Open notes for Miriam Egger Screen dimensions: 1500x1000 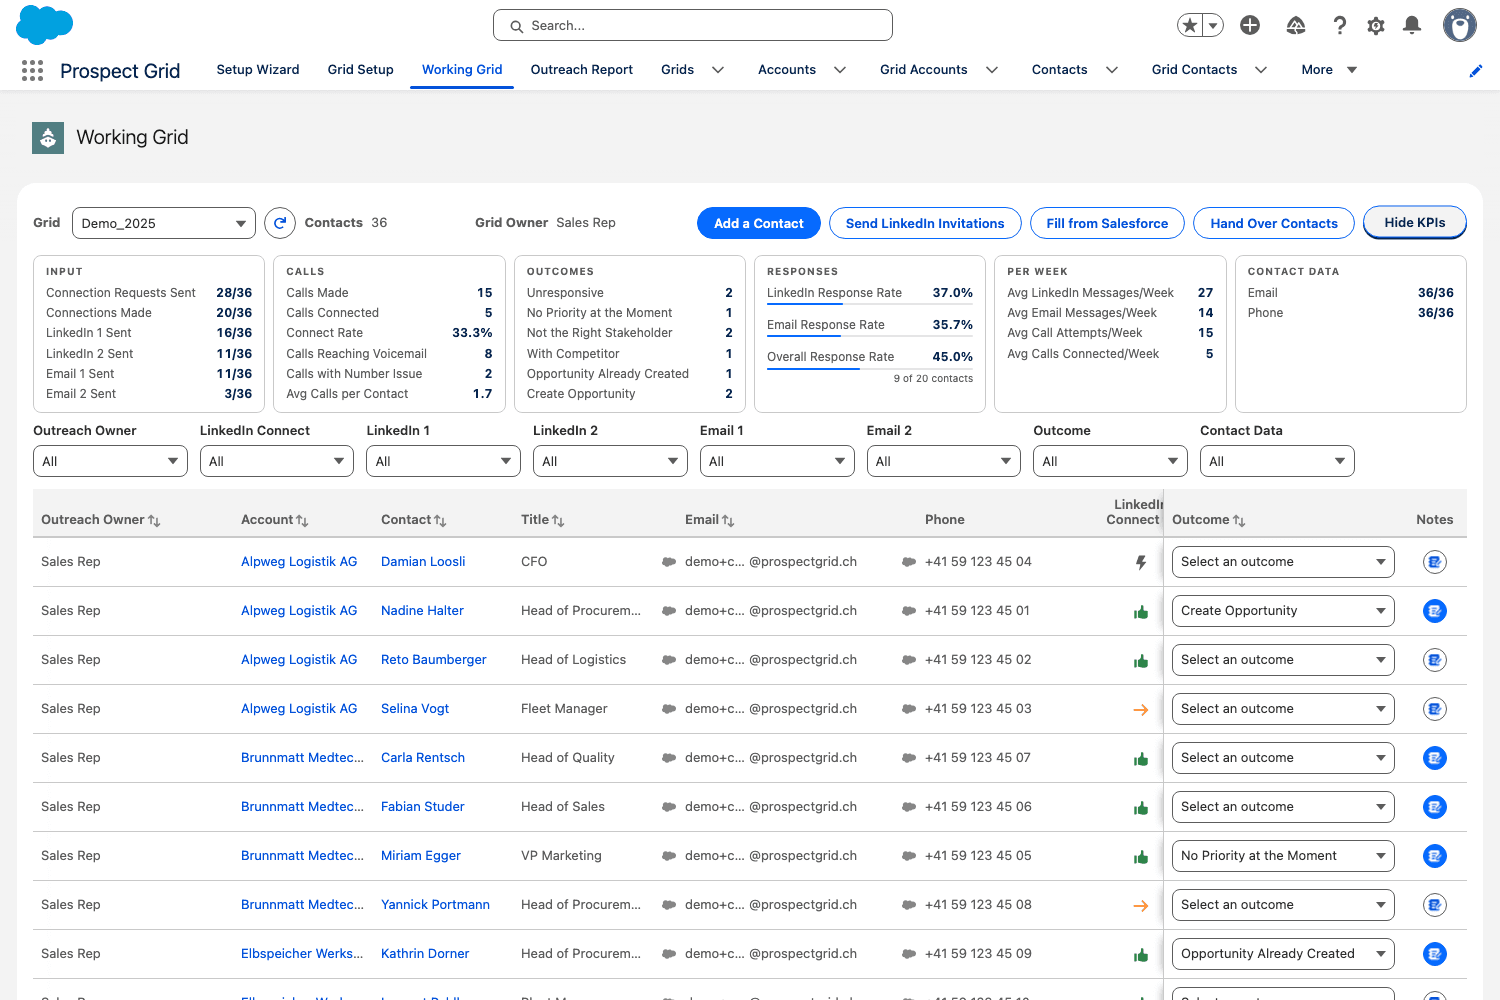click(x=1435, y=856)
